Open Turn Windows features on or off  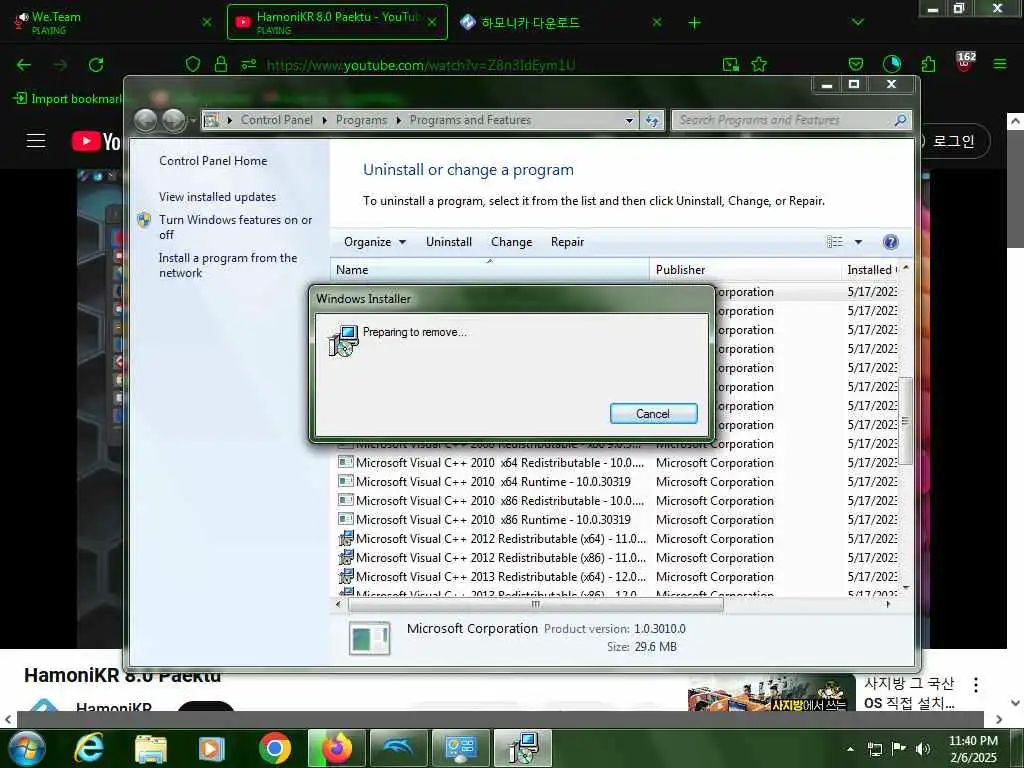(235, 227)
